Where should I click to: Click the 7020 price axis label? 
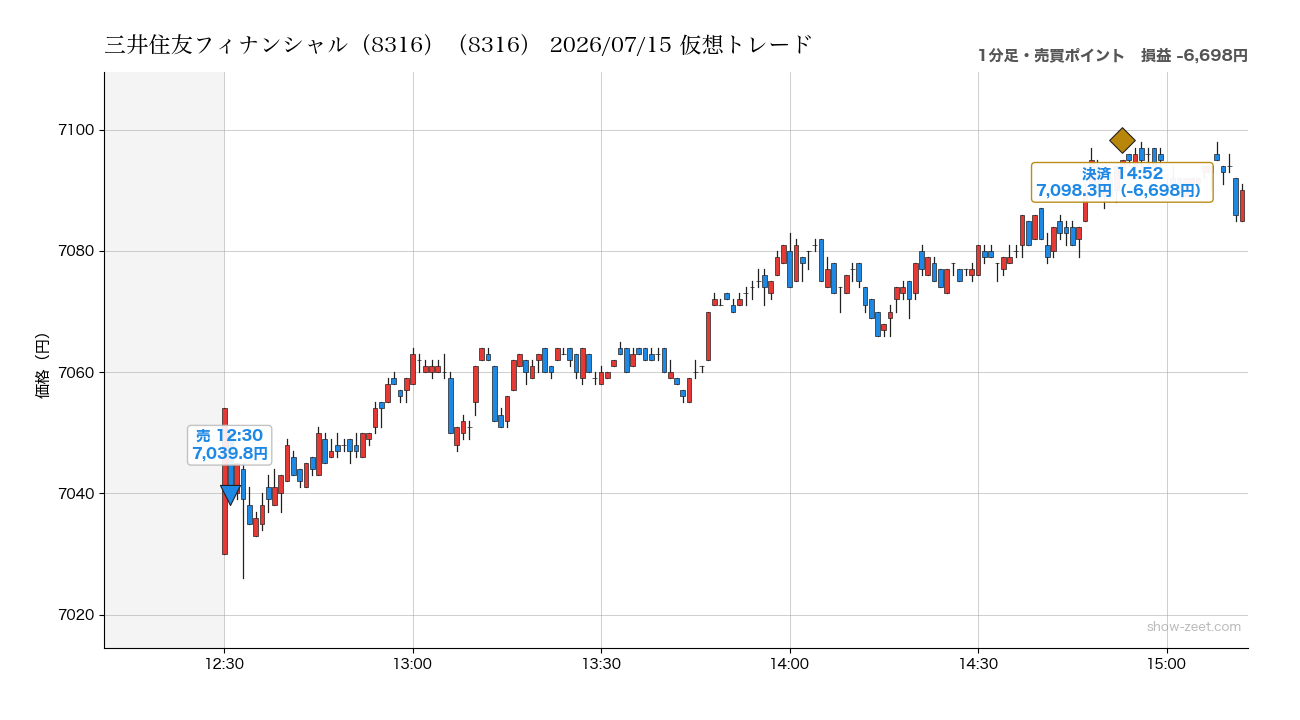(77, 615)
